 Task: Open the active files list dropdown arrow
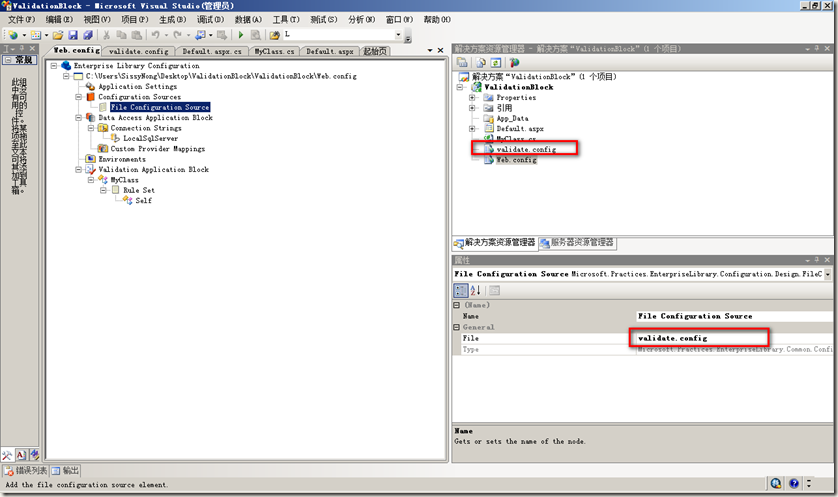click(430, 50)
